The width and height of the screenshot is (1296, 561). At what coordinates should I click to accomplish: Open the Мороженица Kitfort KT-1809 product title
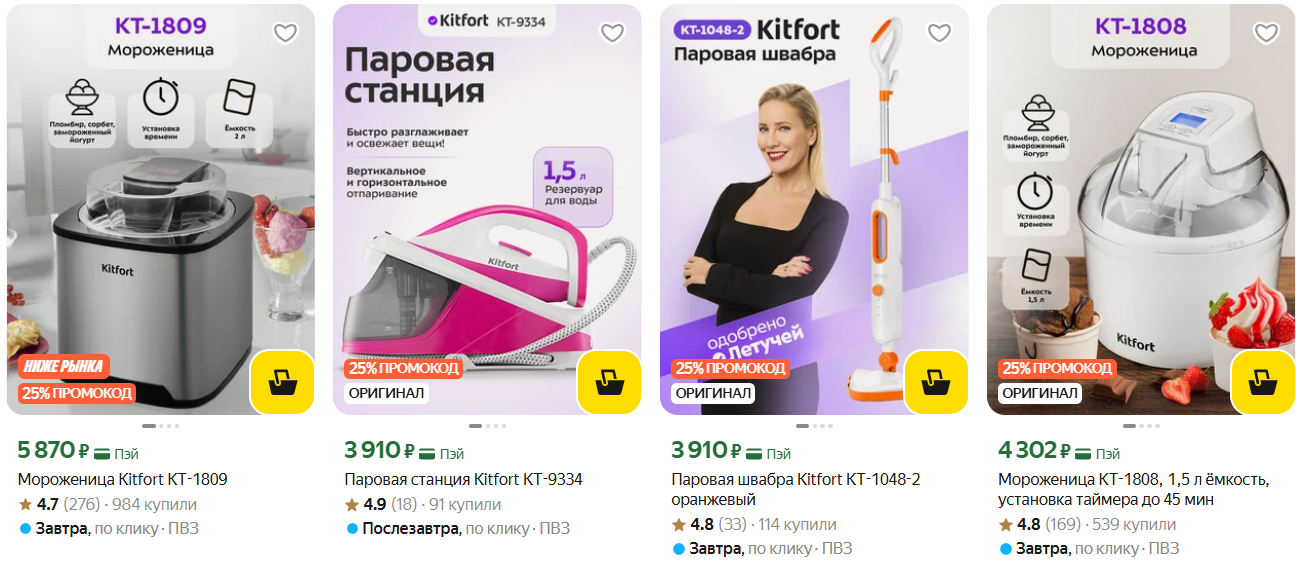tap(123, 479)
